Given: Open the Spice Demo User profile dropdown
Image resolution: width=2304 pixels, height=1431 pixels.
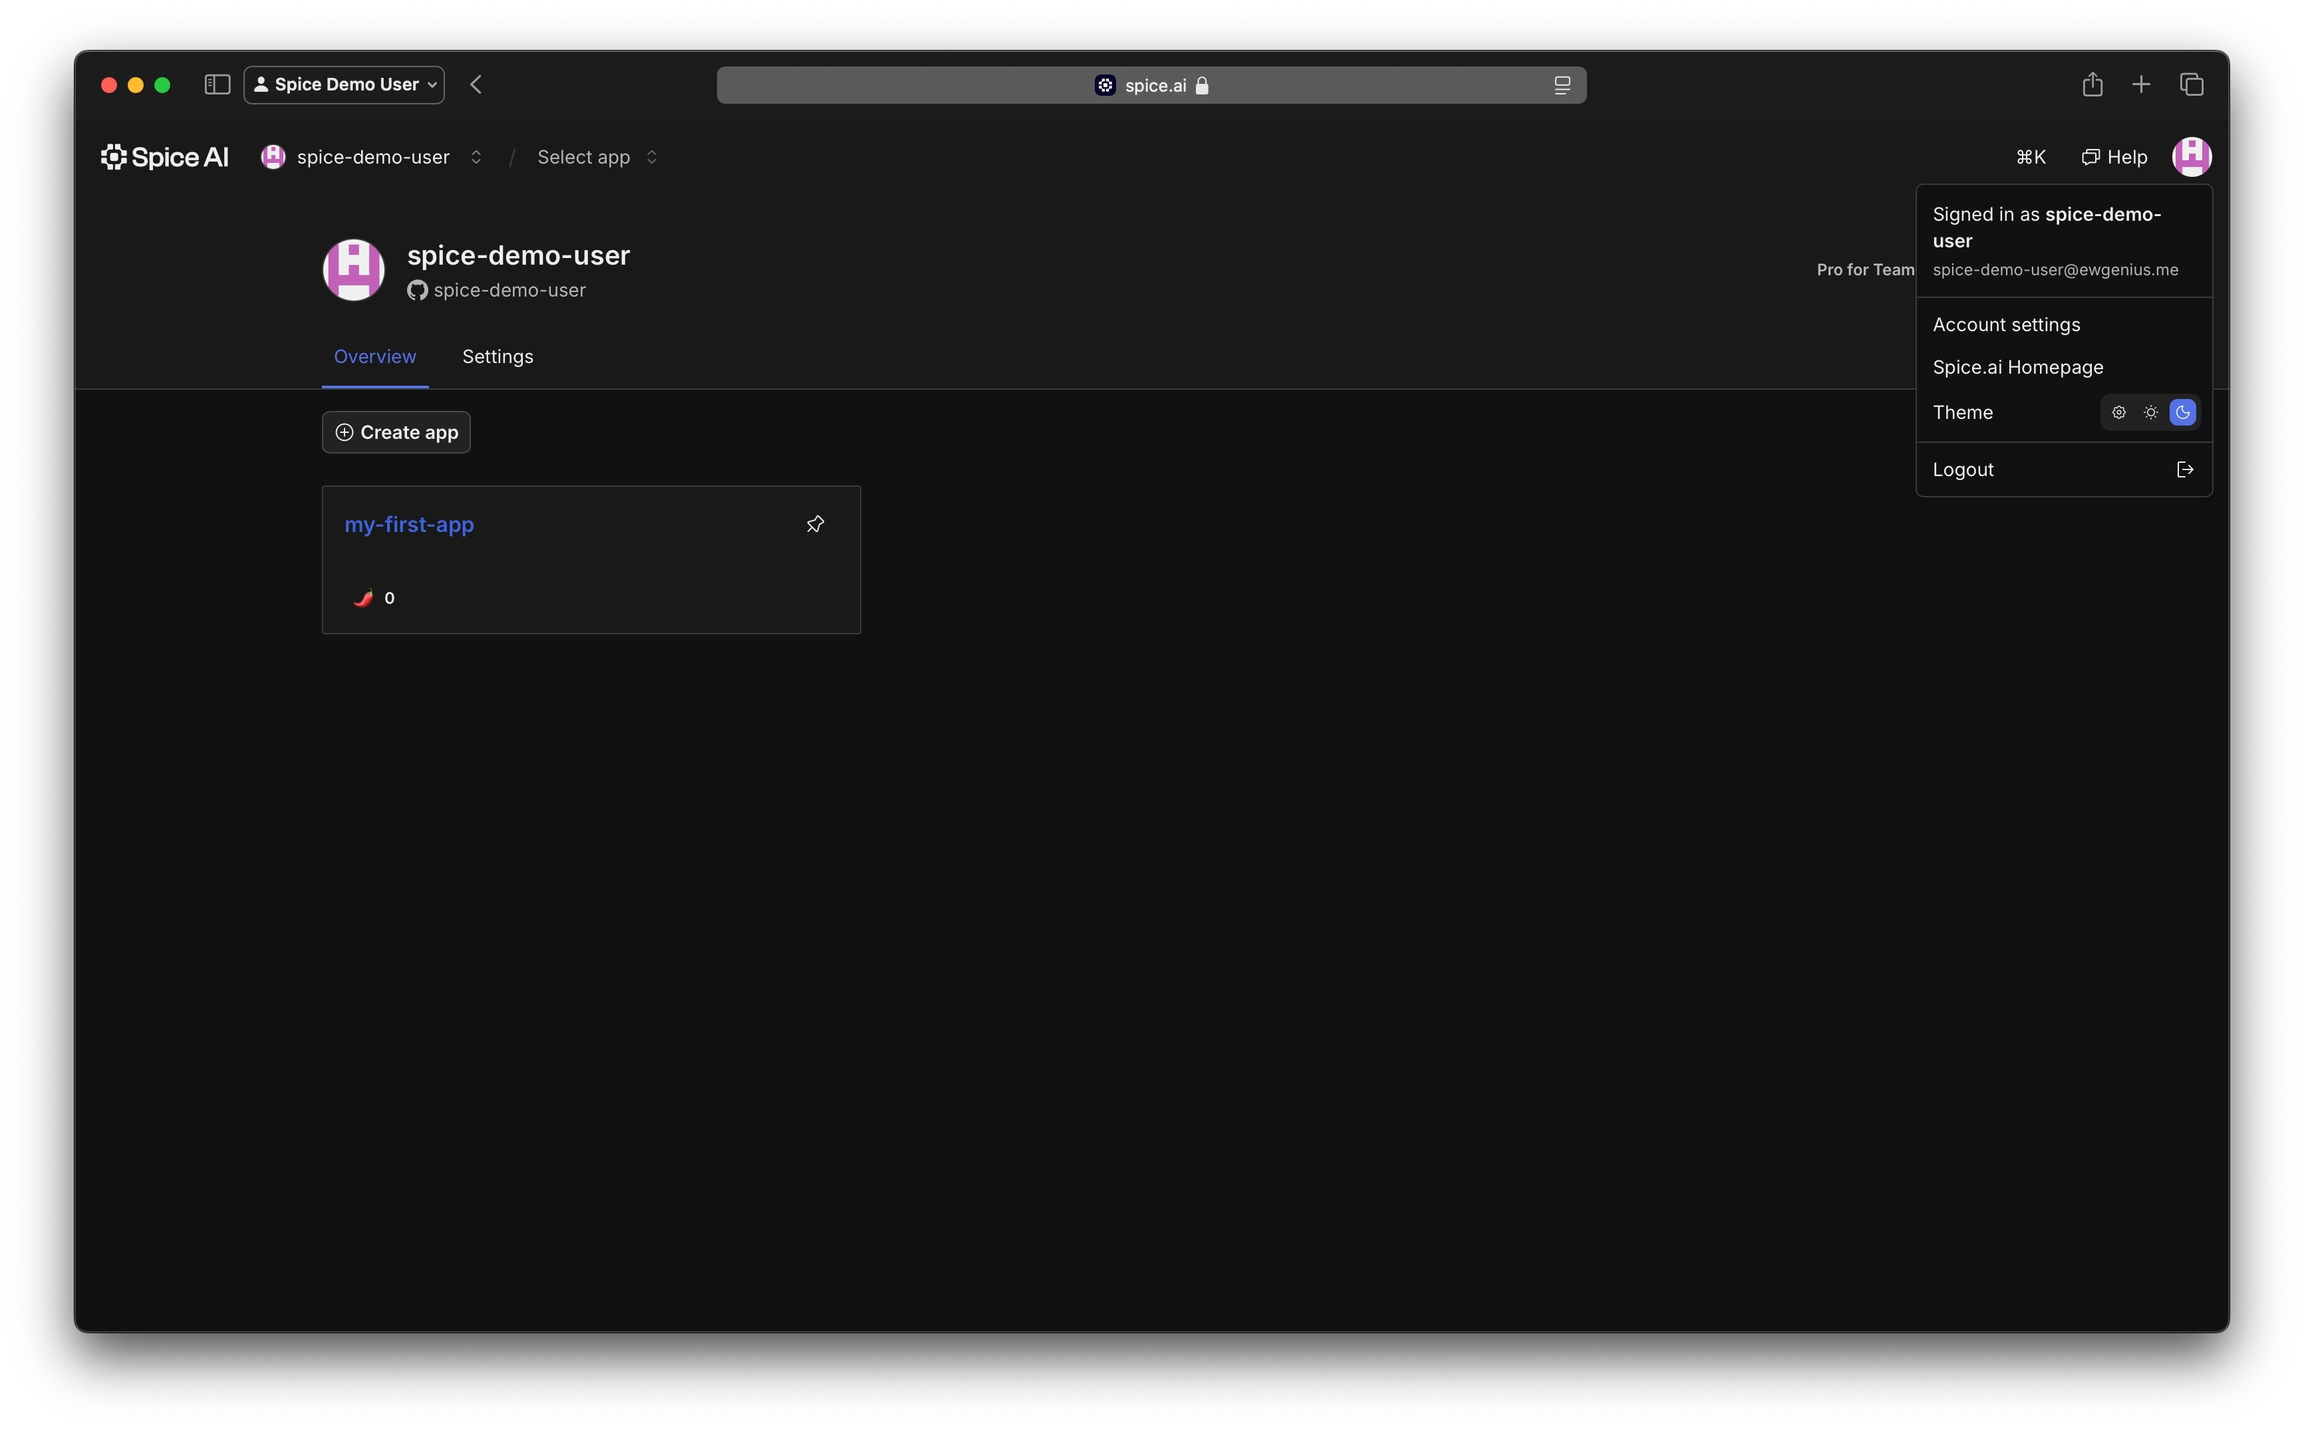Looking at the screenshot, I should tap(344, 85).
